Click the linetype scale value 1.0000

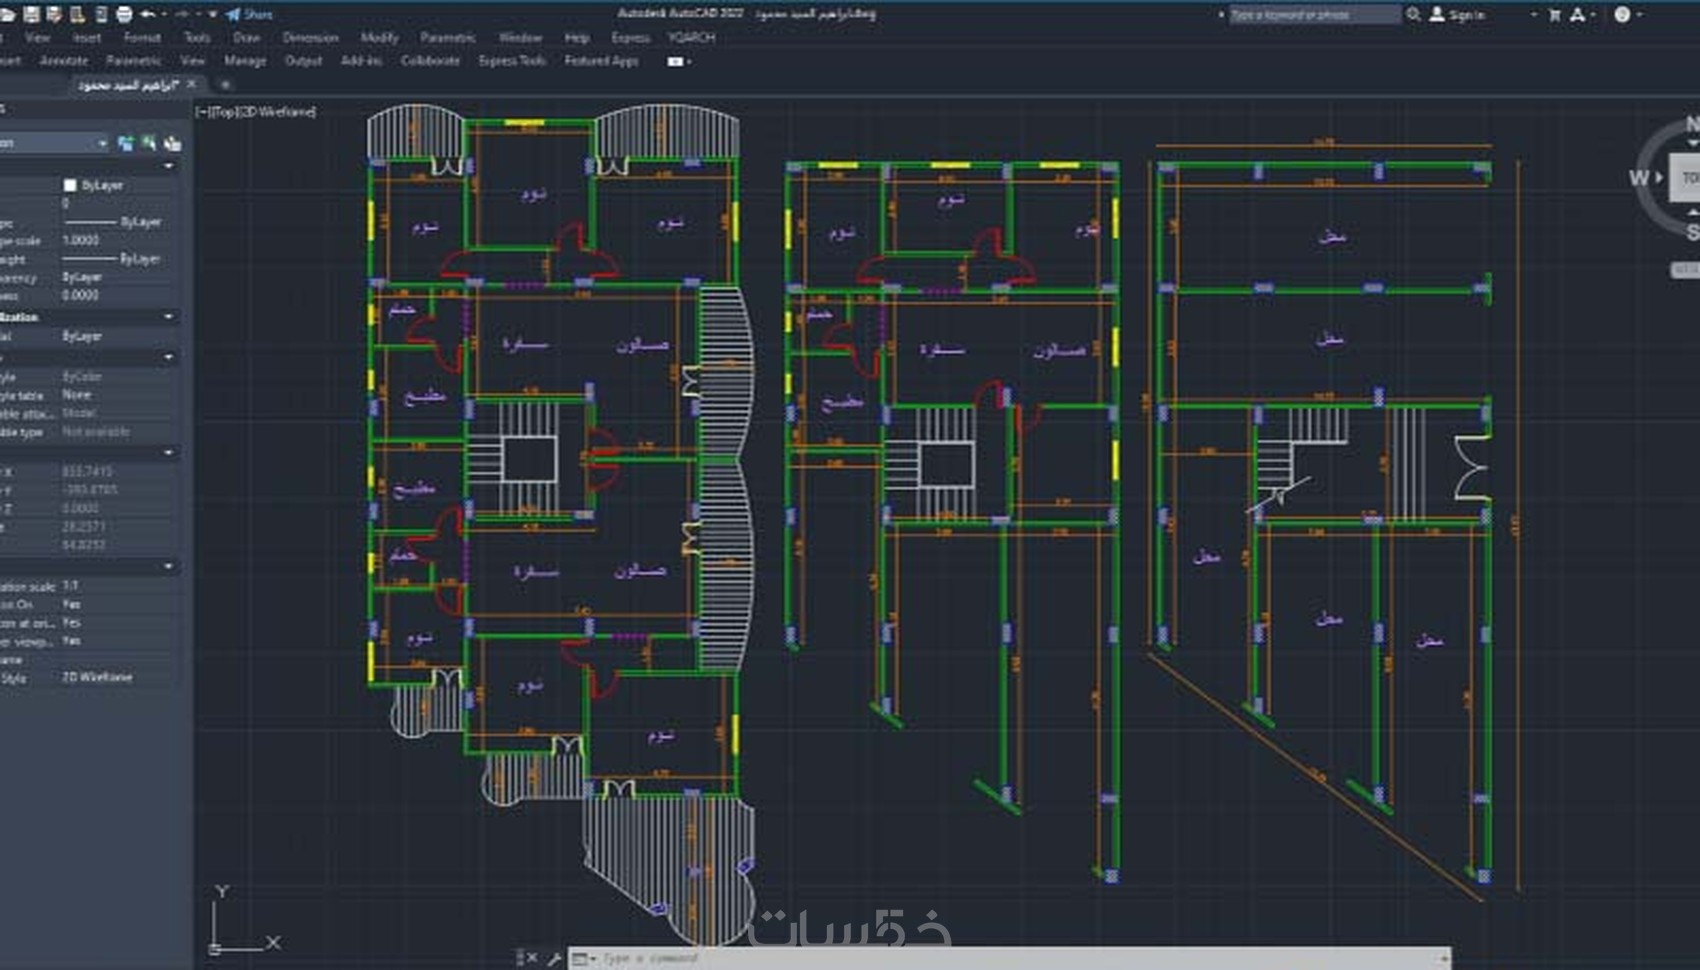[81, 240]
